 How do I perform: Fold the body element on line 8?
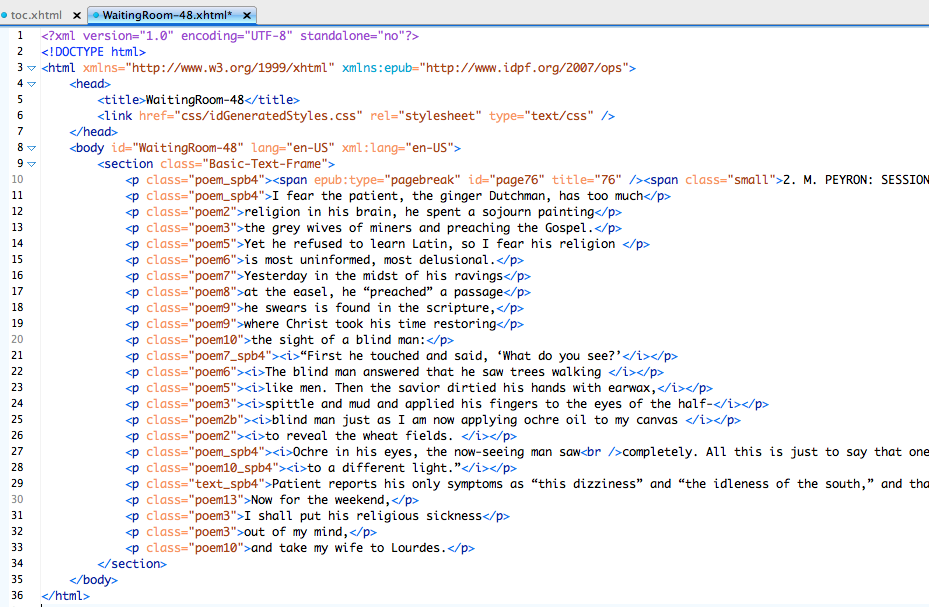[32, 148]
